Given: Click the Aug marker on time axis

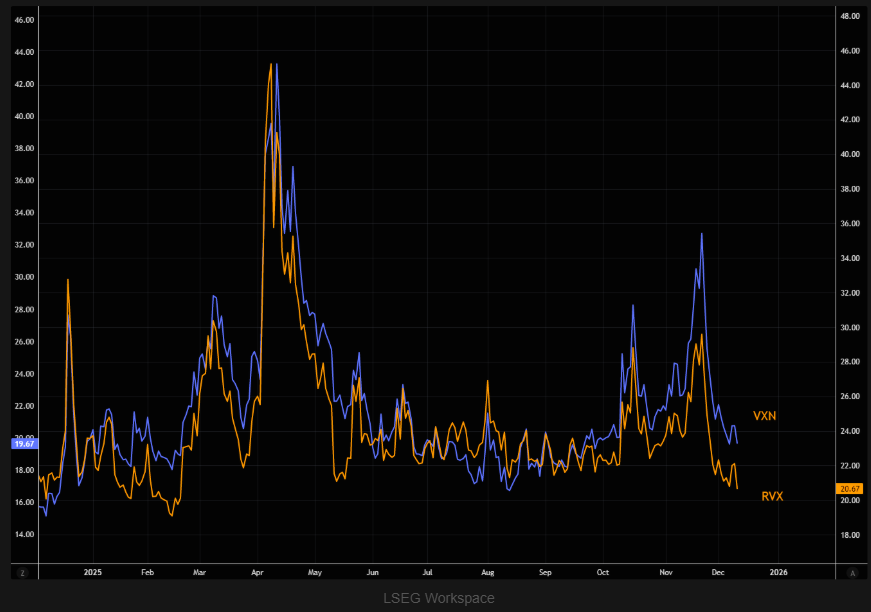Looking at the screenshot, I should [x=487, y=572].
